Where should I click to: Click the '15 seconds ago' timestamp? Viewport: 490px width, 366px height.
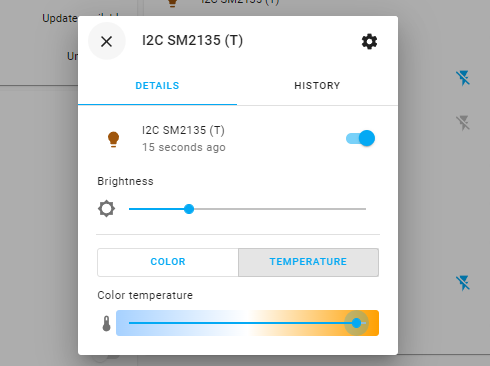[x=184, y=147]
